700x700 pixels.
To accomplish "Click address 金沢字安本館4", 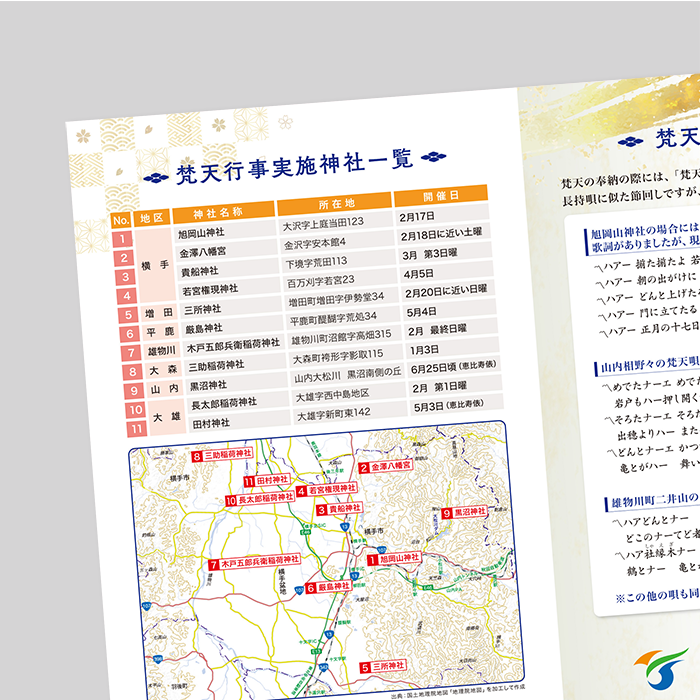I will click(x=315, y=244).
